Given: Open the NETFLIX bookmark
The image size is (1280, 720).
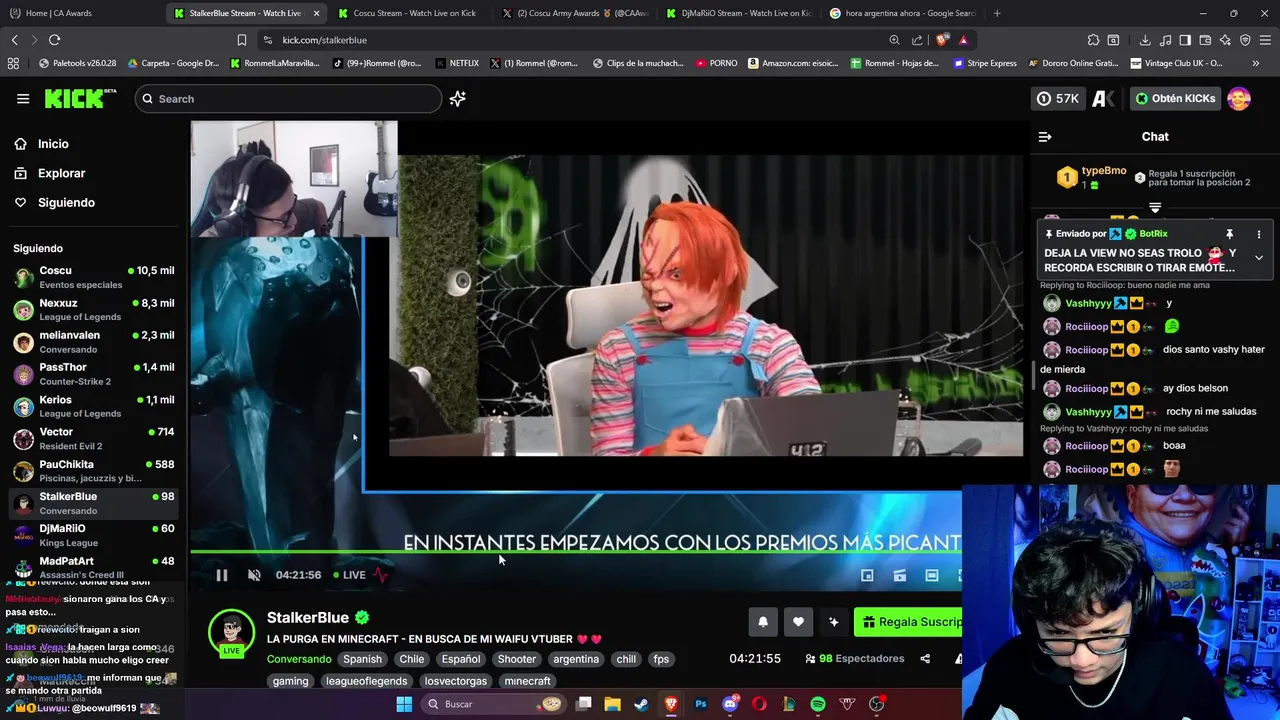Looking at the screenshot, I should pyautogui.click(x=457, y=63).
